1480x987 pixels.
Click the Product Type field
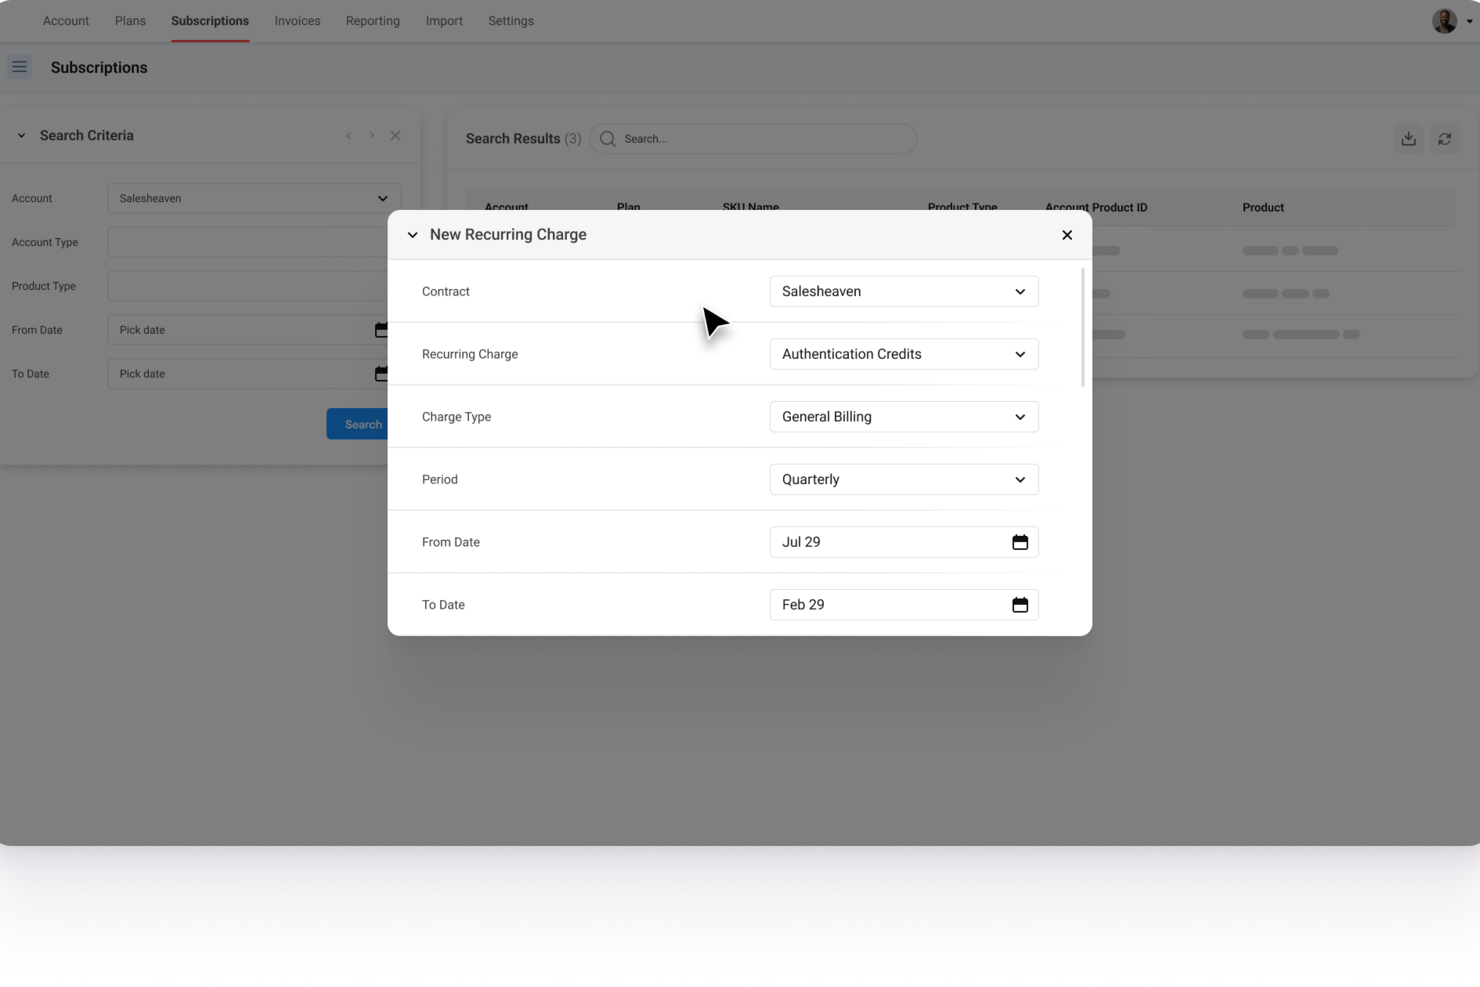248,286
